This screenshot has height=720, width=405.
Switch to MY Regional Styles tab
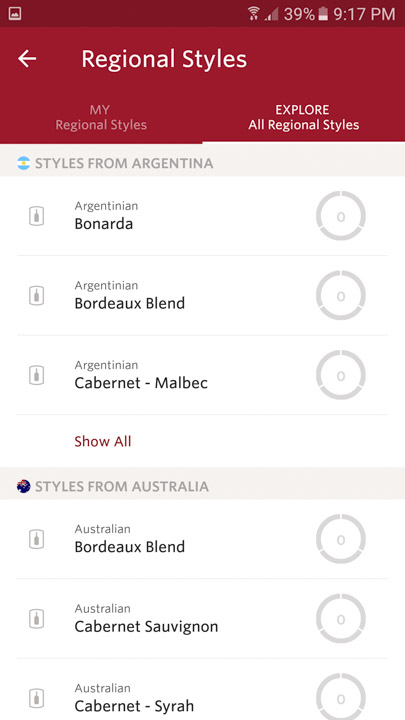(x=101, y=118)
